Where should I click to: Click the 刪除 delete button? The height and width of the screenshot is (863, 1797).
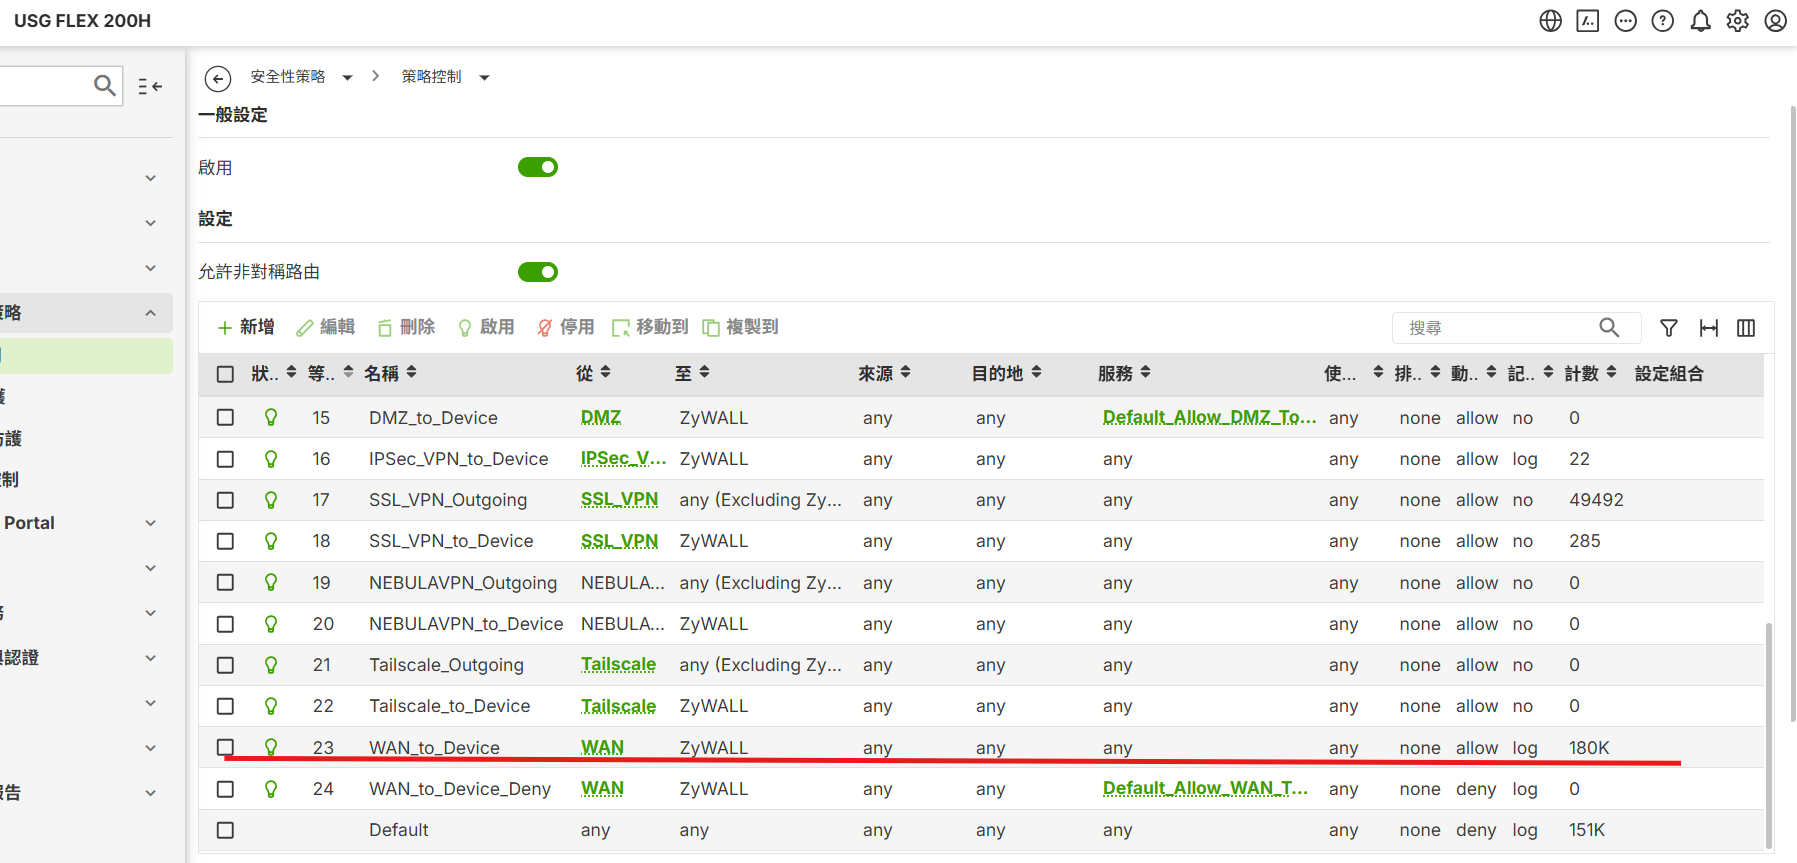pyautogui.click(x=406, y=327)
